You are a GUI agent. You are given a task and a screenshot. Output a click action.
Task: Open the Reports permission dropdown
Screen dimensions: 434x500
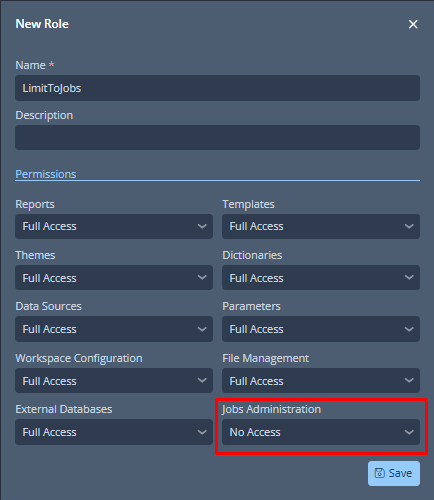pos(114,226)
